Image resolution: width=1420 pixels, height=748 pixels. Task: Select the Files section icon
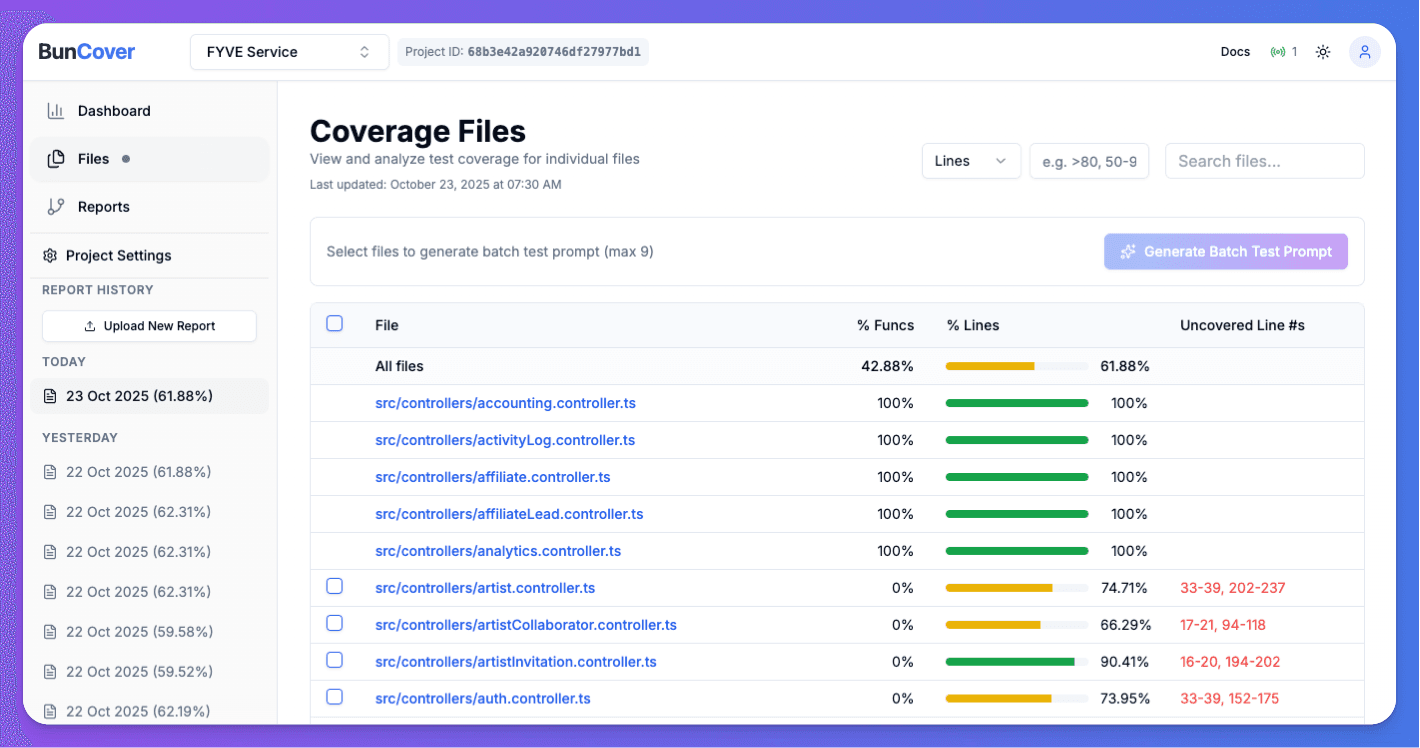pos(57,158)
